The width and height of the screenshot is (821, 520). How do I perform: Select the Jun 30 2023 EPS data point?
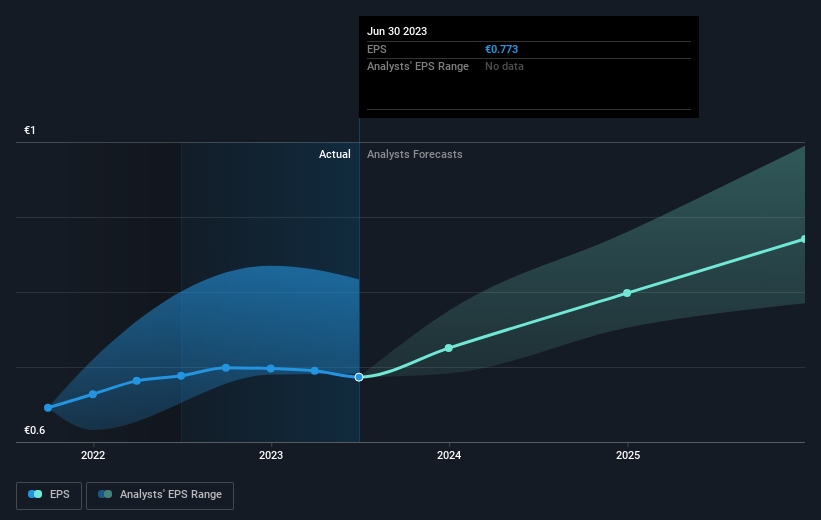point(359,377)
